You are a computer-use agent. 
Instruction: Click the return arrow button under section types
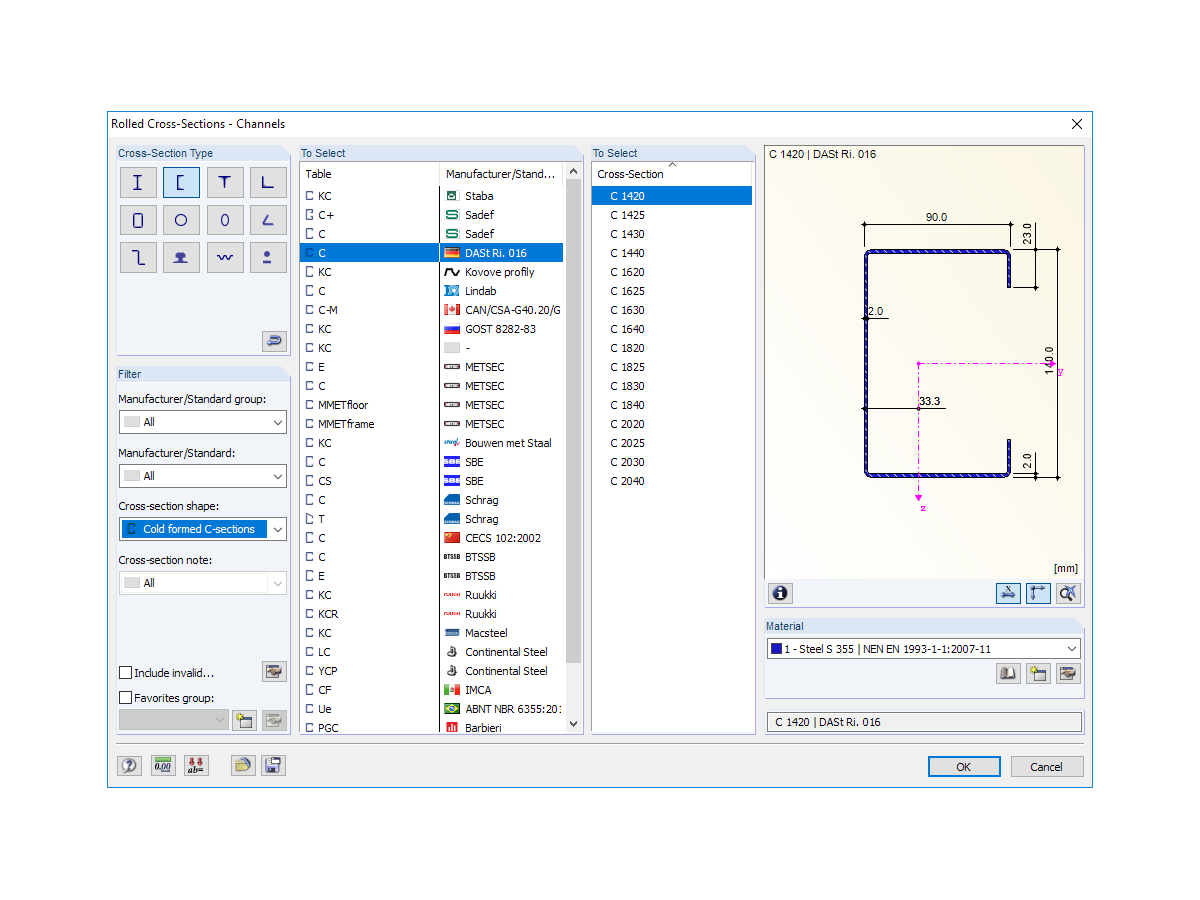pyautogui.click(x=274, y=341)
